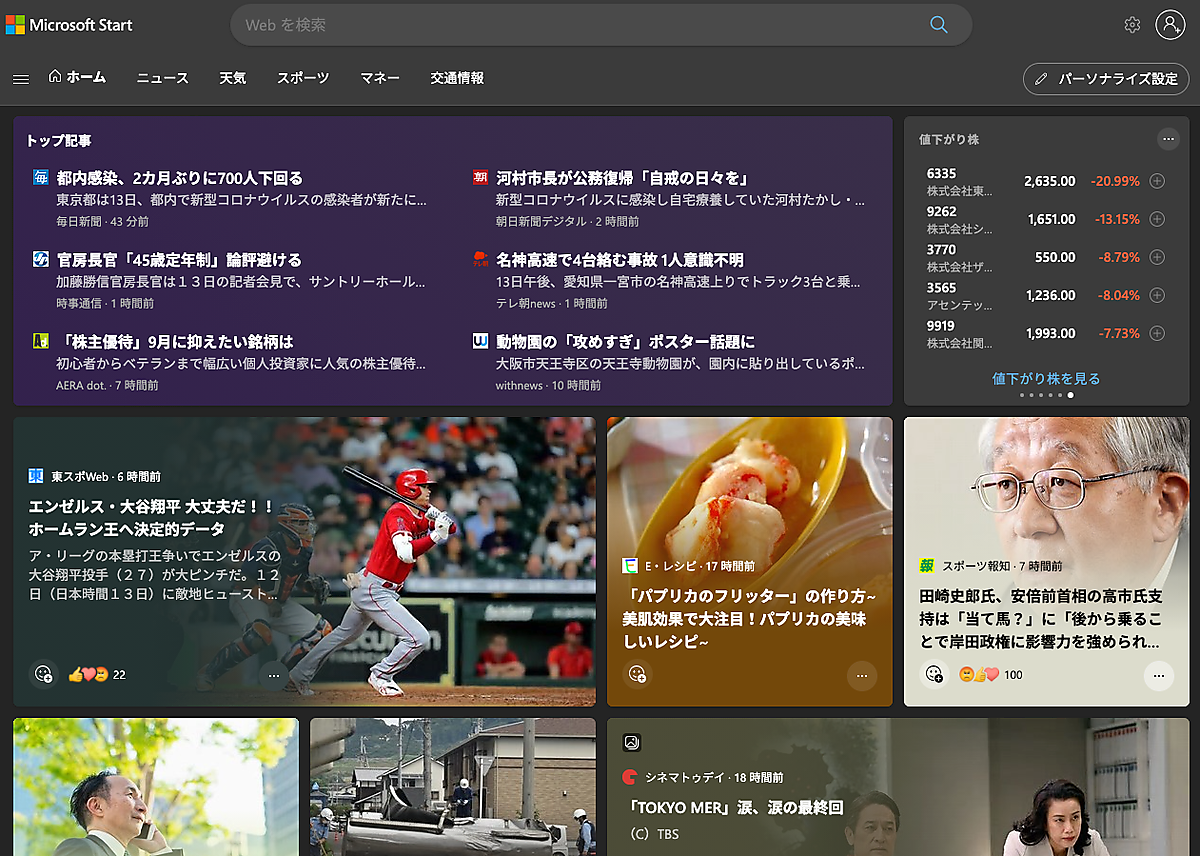The width and height of the screenshot is (1200, 856).
Task: Expand options menu on スポーツ報知 article card
Action: pyautogui.click(x=1158, y=676)
